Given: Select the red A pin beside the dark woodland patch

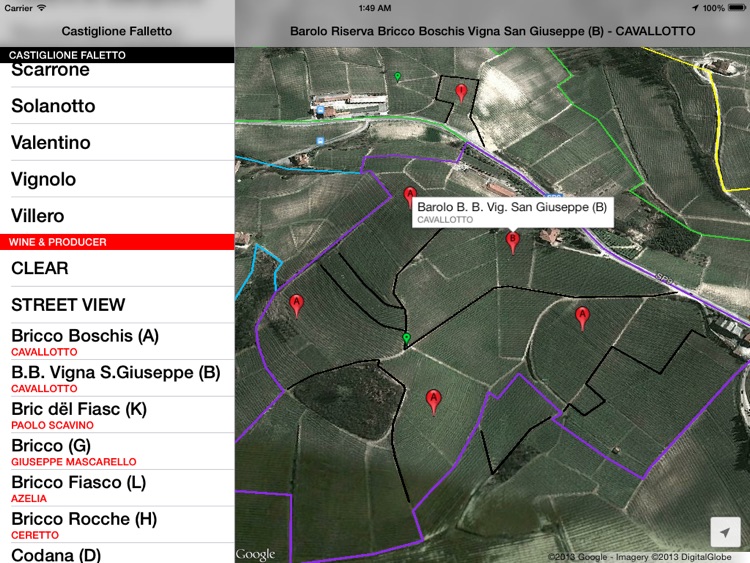Looking at the screenshot, I should click(x=433, y=401).
